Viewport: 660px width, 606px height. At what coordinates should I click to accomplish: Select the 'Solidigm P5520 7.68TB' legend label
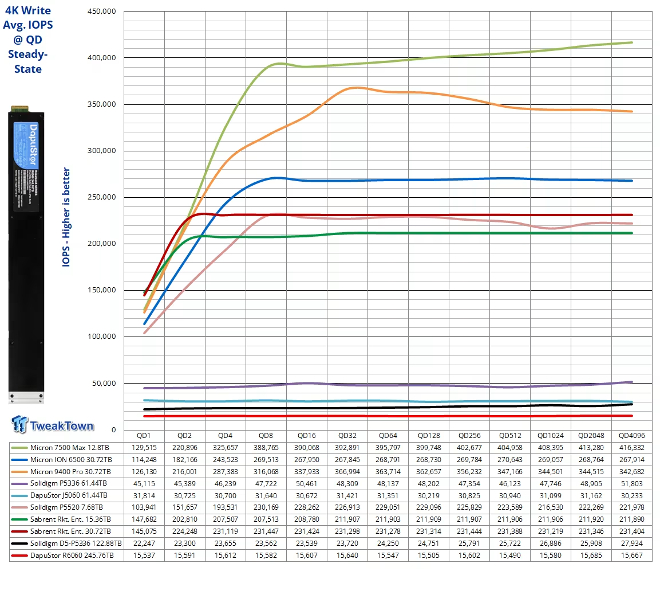point(67,508)
